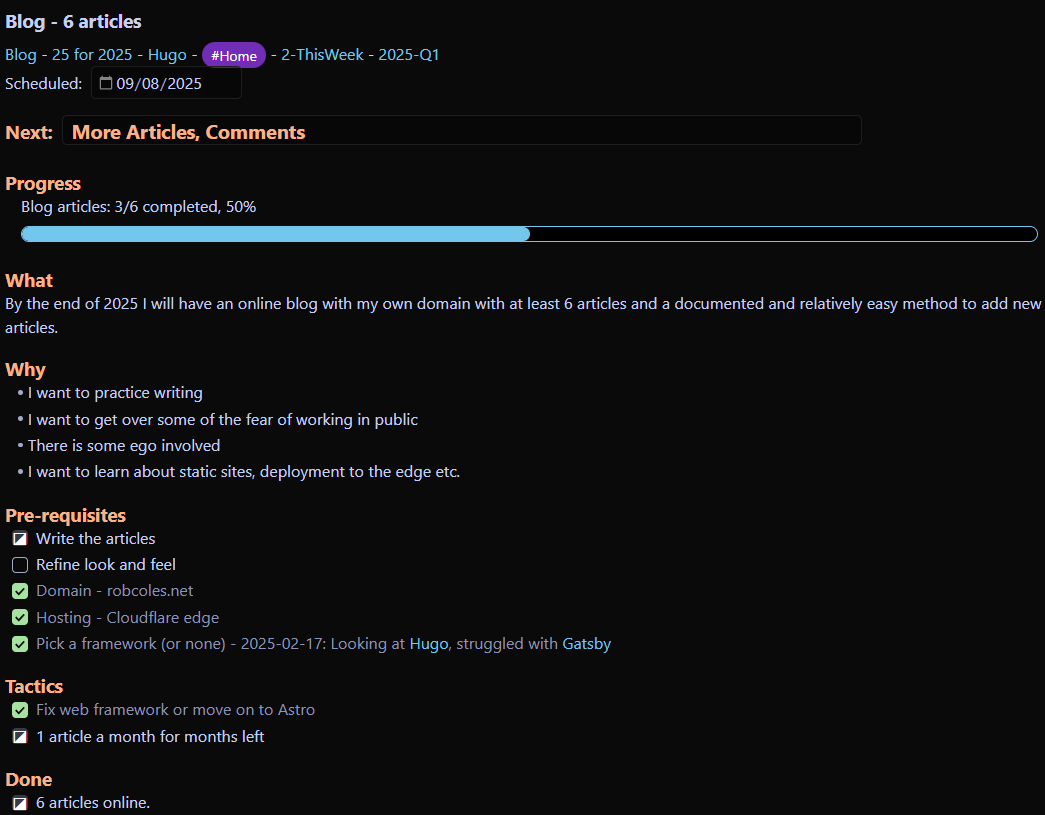
Task: Uncheck the 'Pick a framework' checkbox
Action: click(x=20, y=644)
